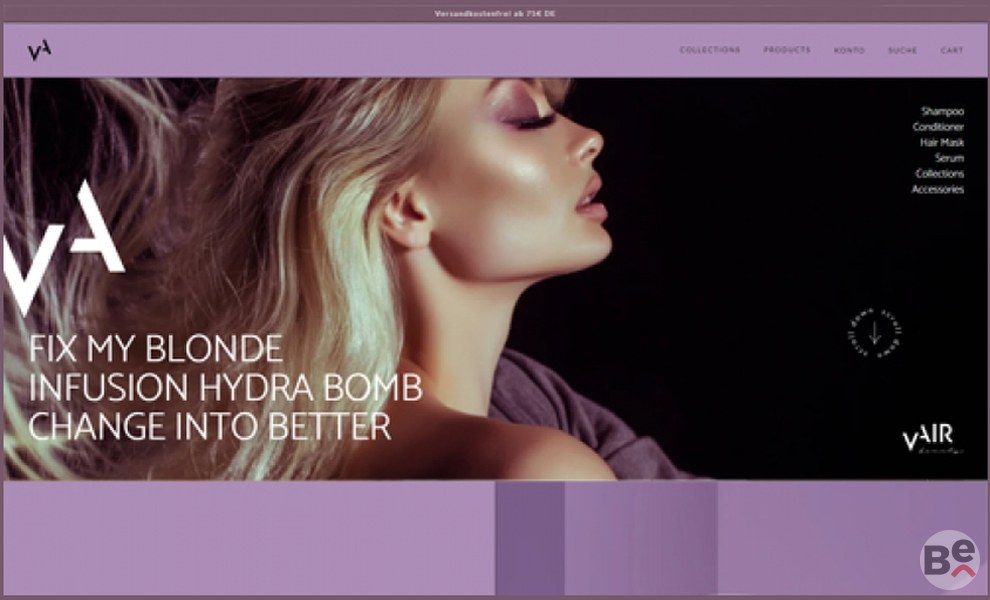Viewport: 990px width, 600px height.
Task: Click the circular scroll down arrow icon
Action: coord(874,335)
